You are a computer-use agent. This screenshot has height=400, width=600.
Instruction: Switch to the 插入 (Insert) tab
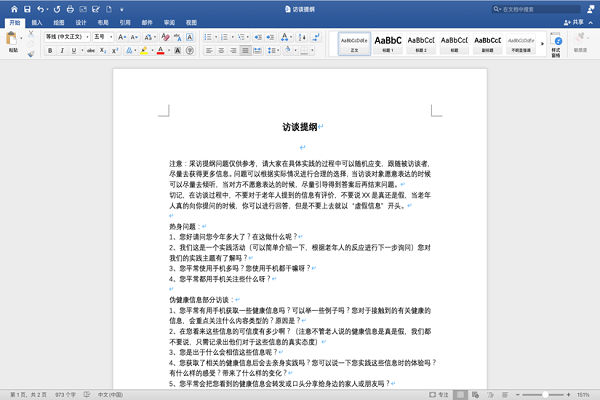[36, 20]
